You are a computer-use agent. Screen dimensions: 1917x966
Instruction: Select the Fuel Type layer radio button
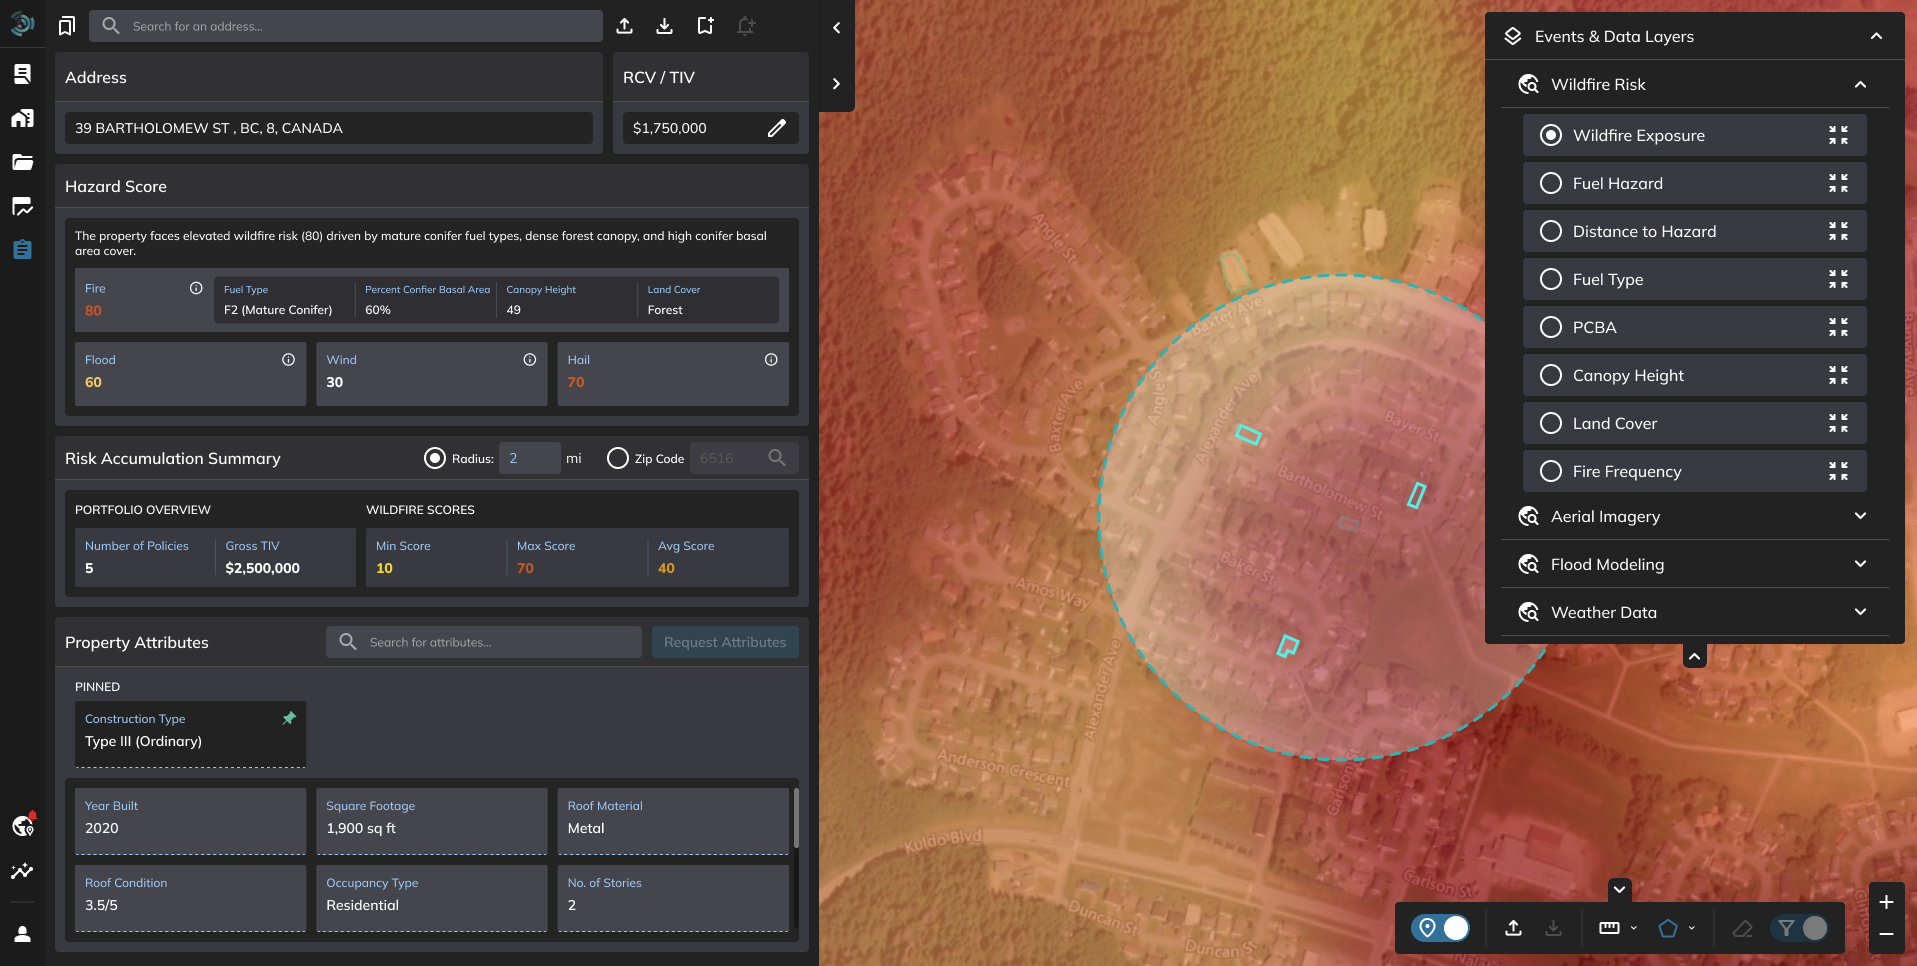1551,279
